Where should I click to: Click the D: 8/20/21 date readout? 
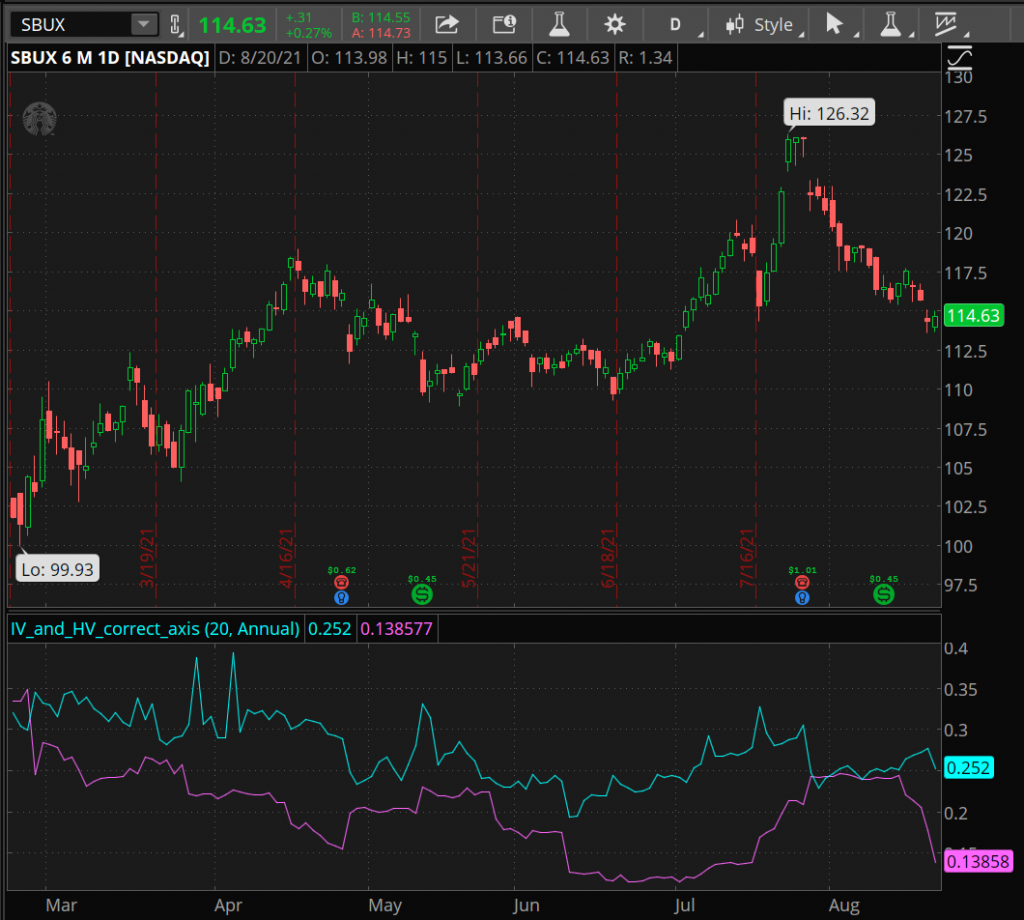click(260, 58)
